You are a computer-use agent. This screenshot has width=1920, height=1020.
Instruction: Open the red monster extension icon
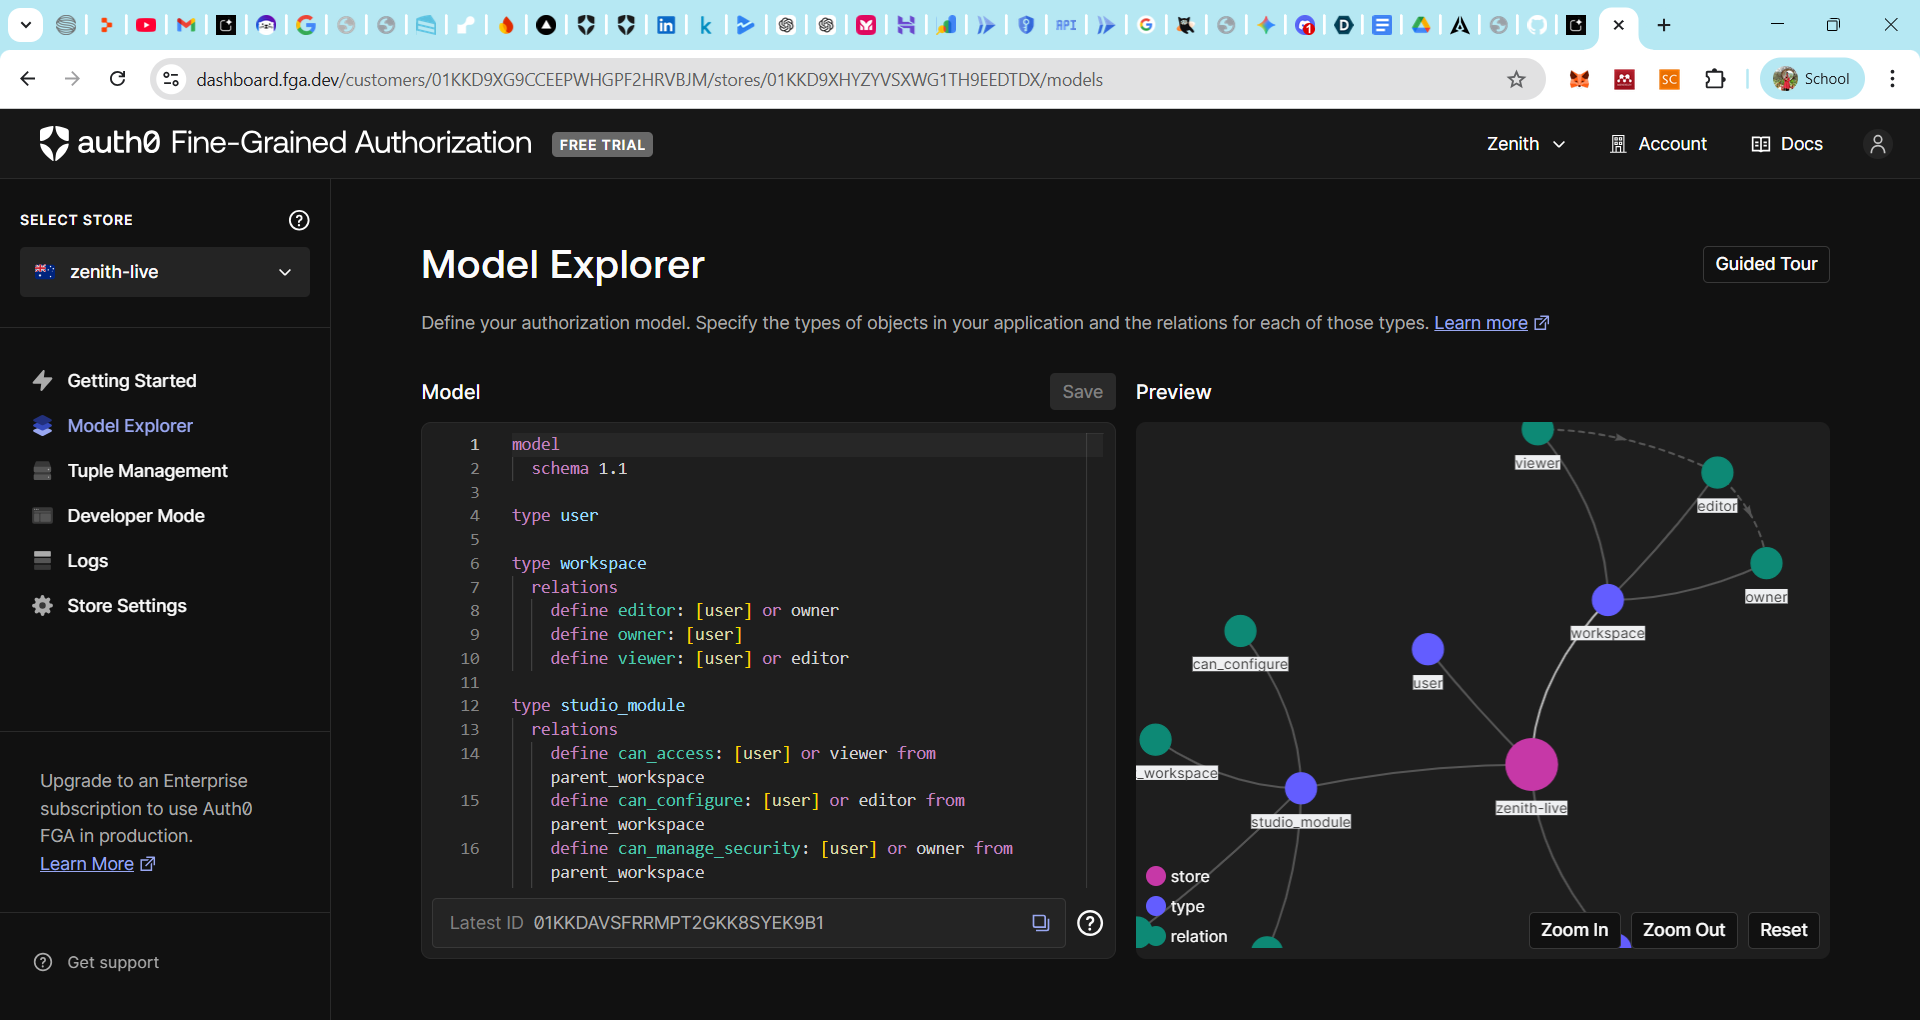point(1625,79)
